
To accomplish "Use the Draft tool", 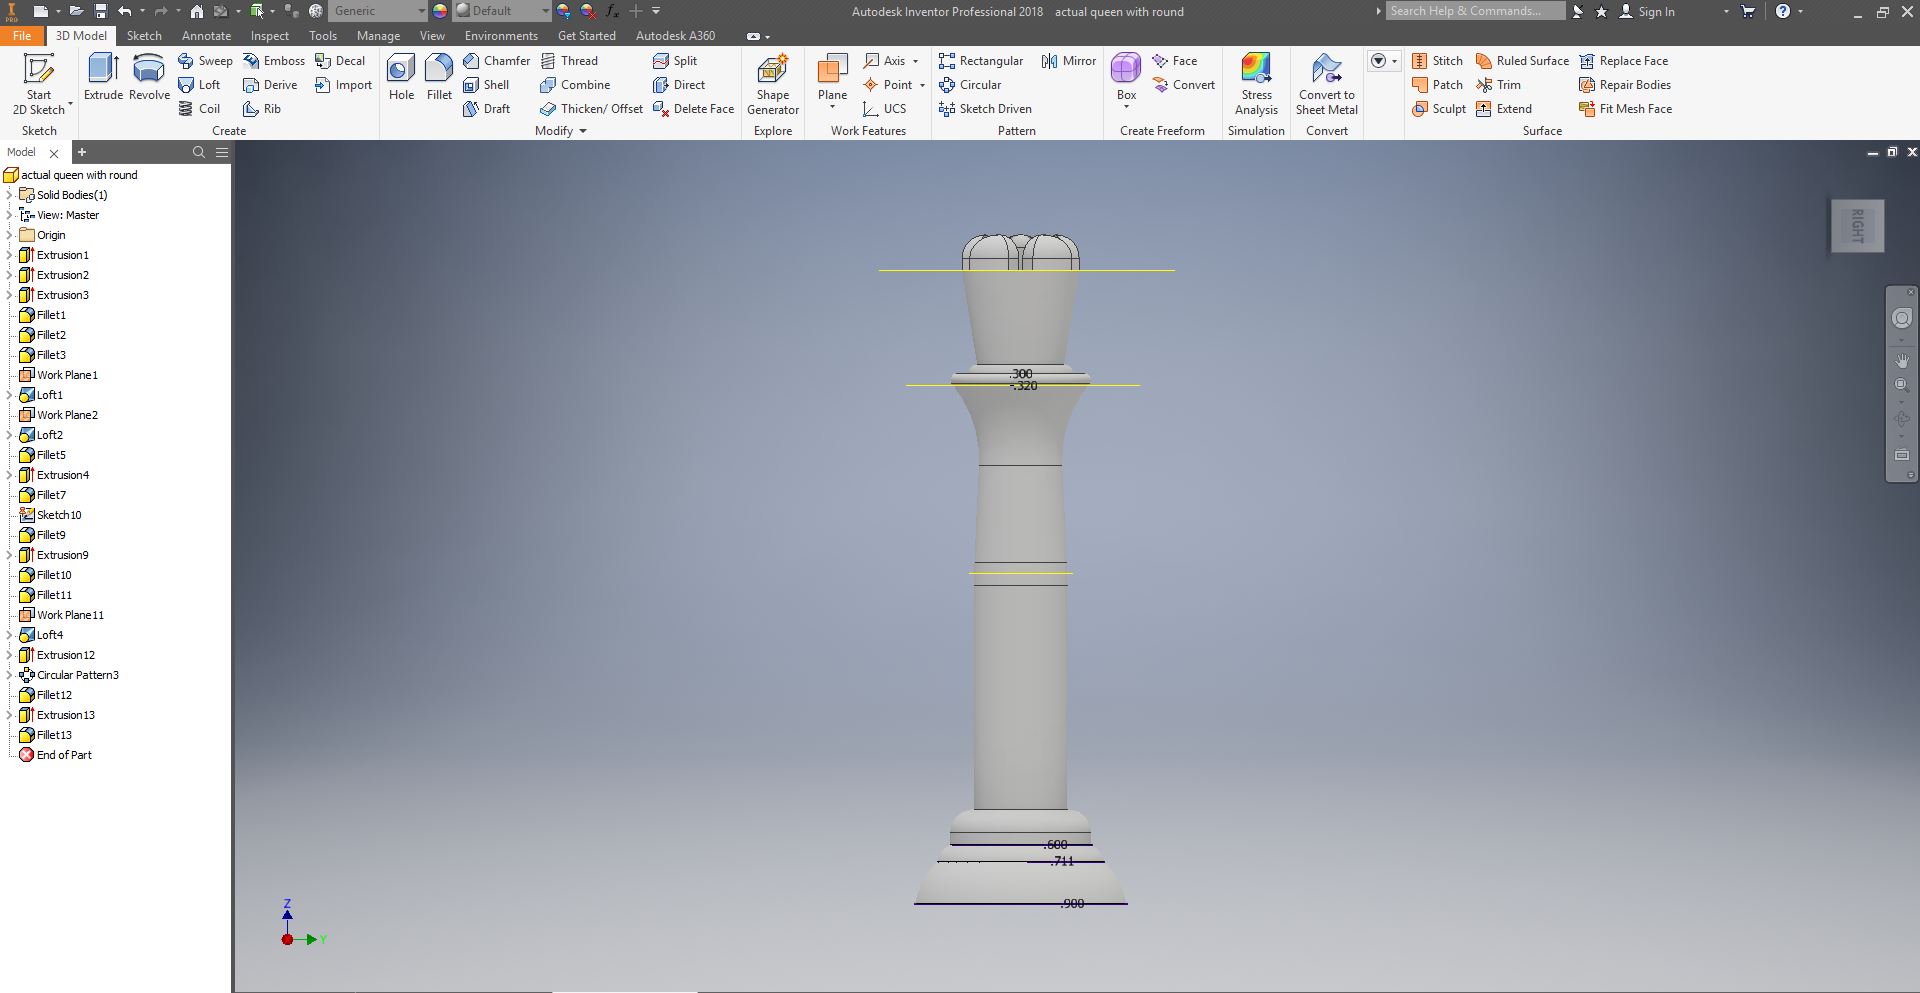I will click(x=486, y=109).
